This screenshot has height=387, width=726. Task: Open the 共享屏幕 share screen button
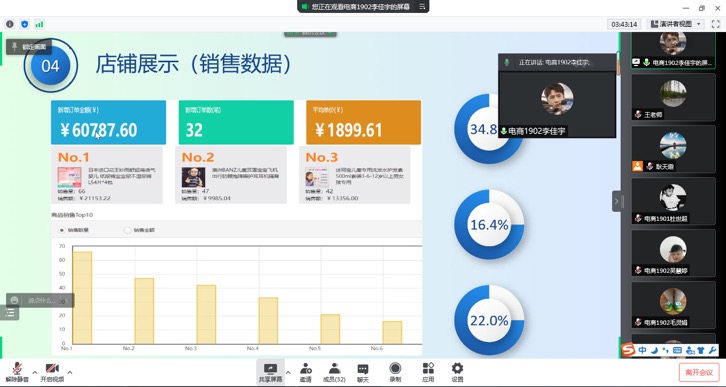270,373
